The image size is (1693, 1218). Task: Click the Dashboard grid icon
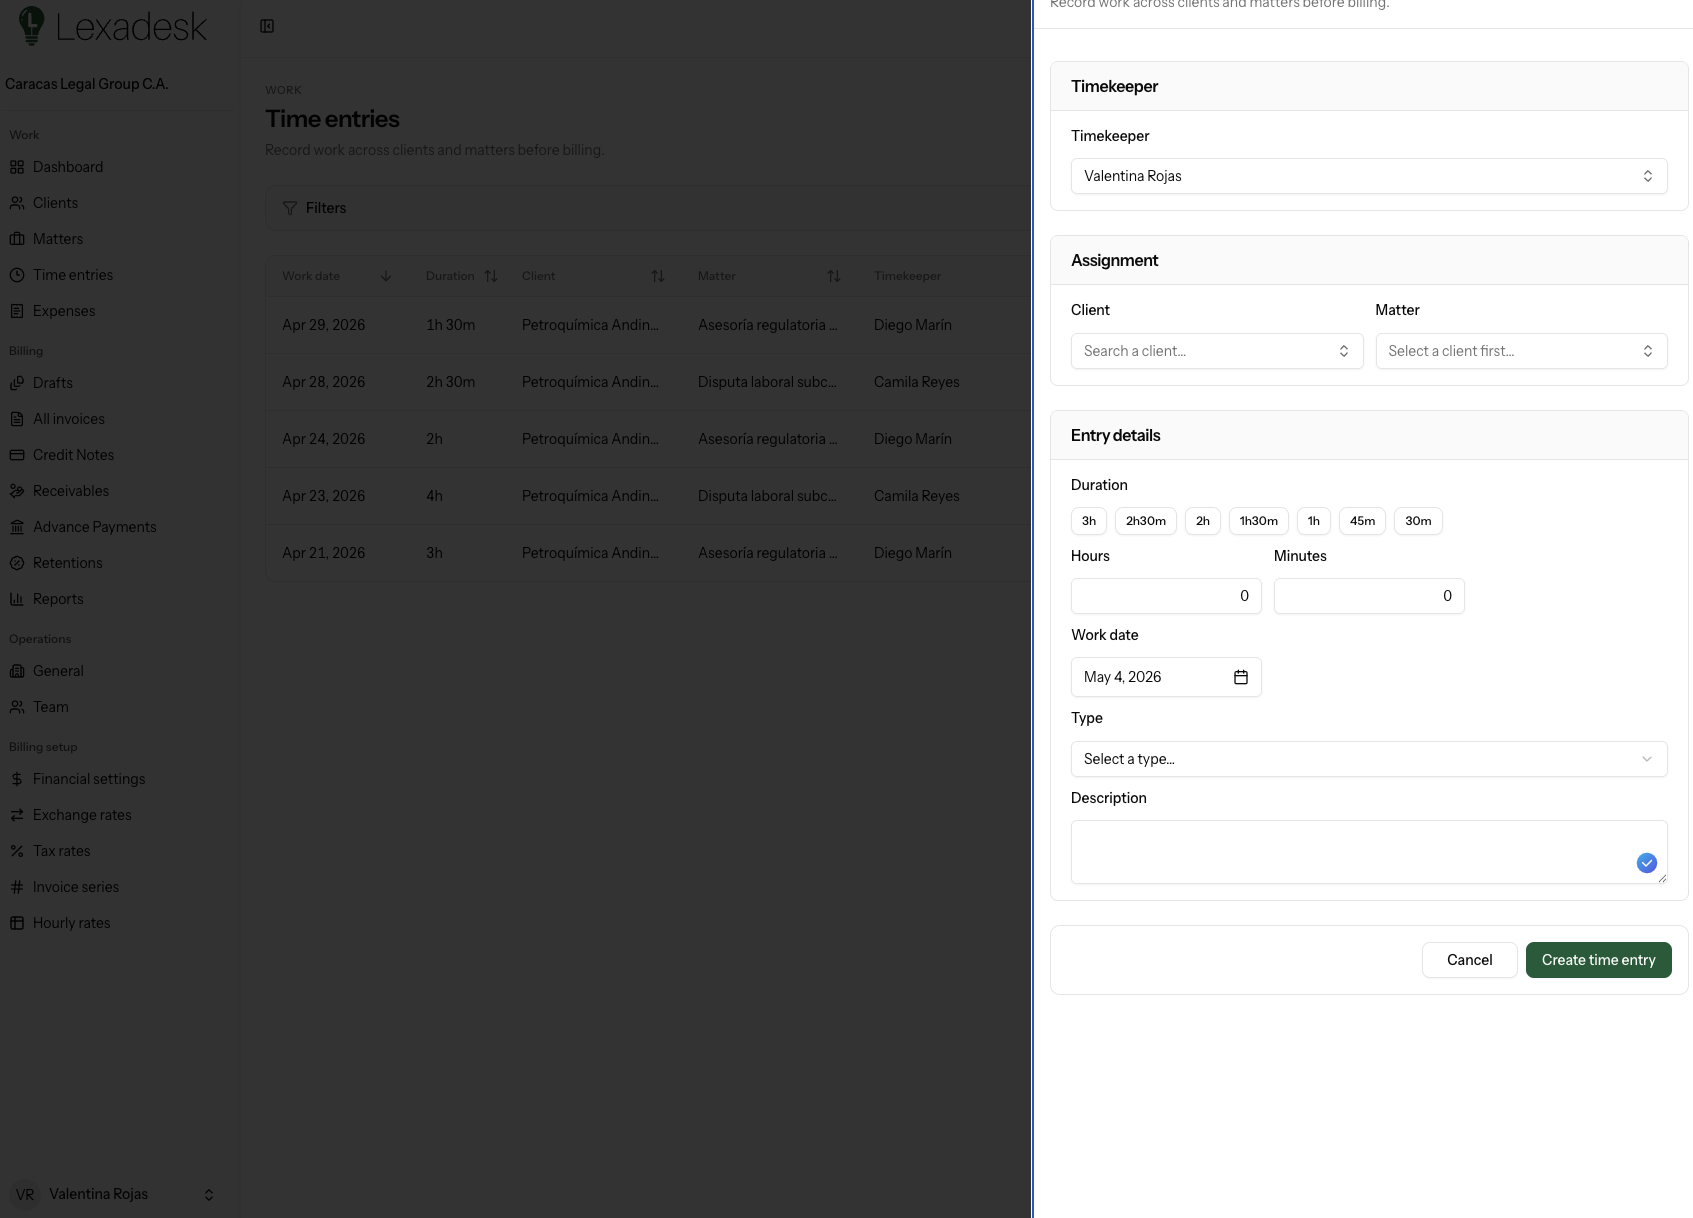[17, 167]
